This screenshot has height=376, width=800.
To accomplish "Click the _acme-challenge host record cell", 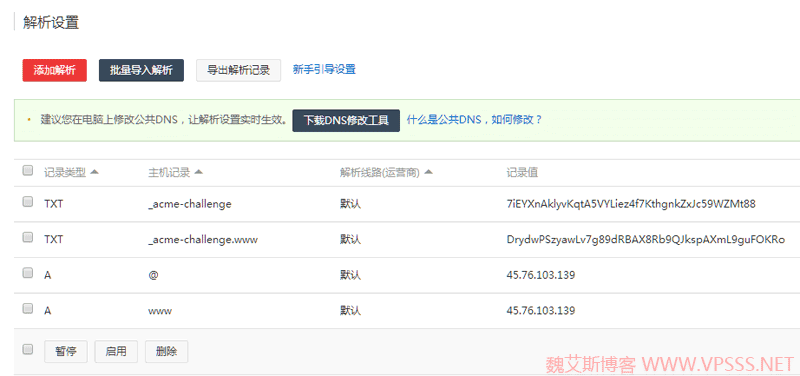I will click(x=189, y=204).
